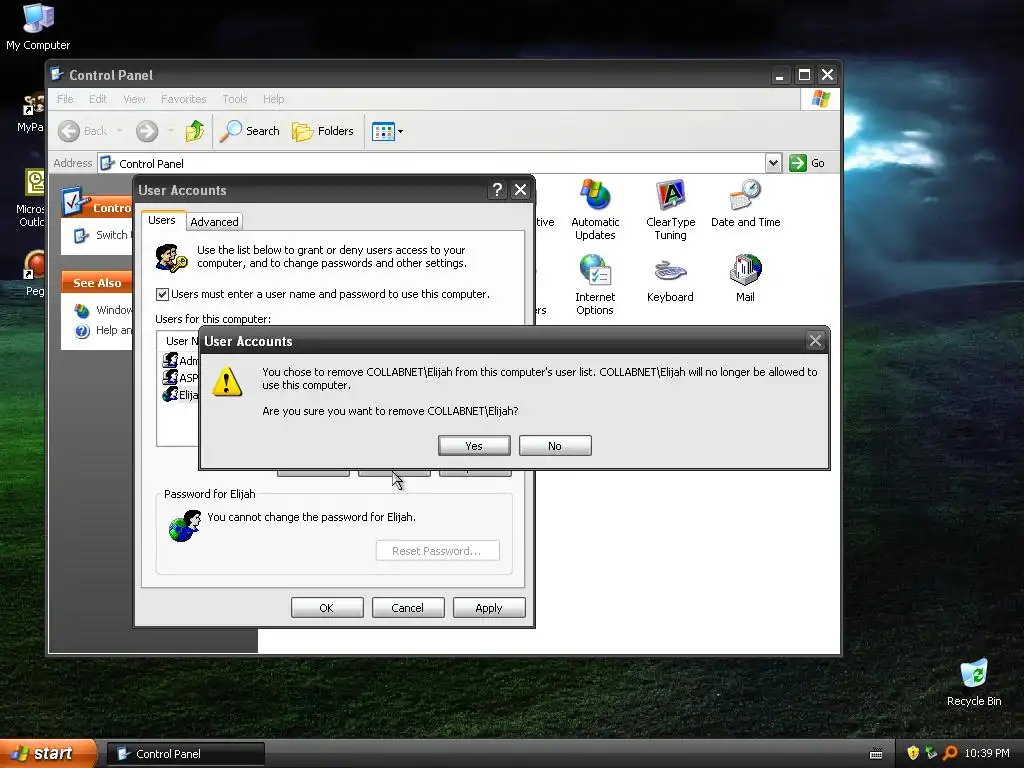Open the Back history dropdown arrow
This screenshot has height=768, width=1024.
pos(120,131)
